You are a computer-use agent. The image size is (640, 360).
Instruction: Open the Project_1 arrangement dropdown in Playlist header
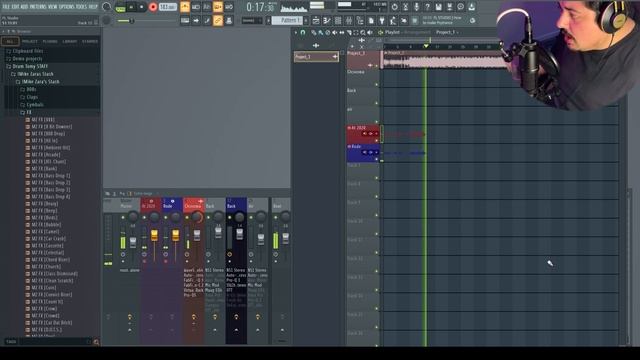(x=447, y=32)
